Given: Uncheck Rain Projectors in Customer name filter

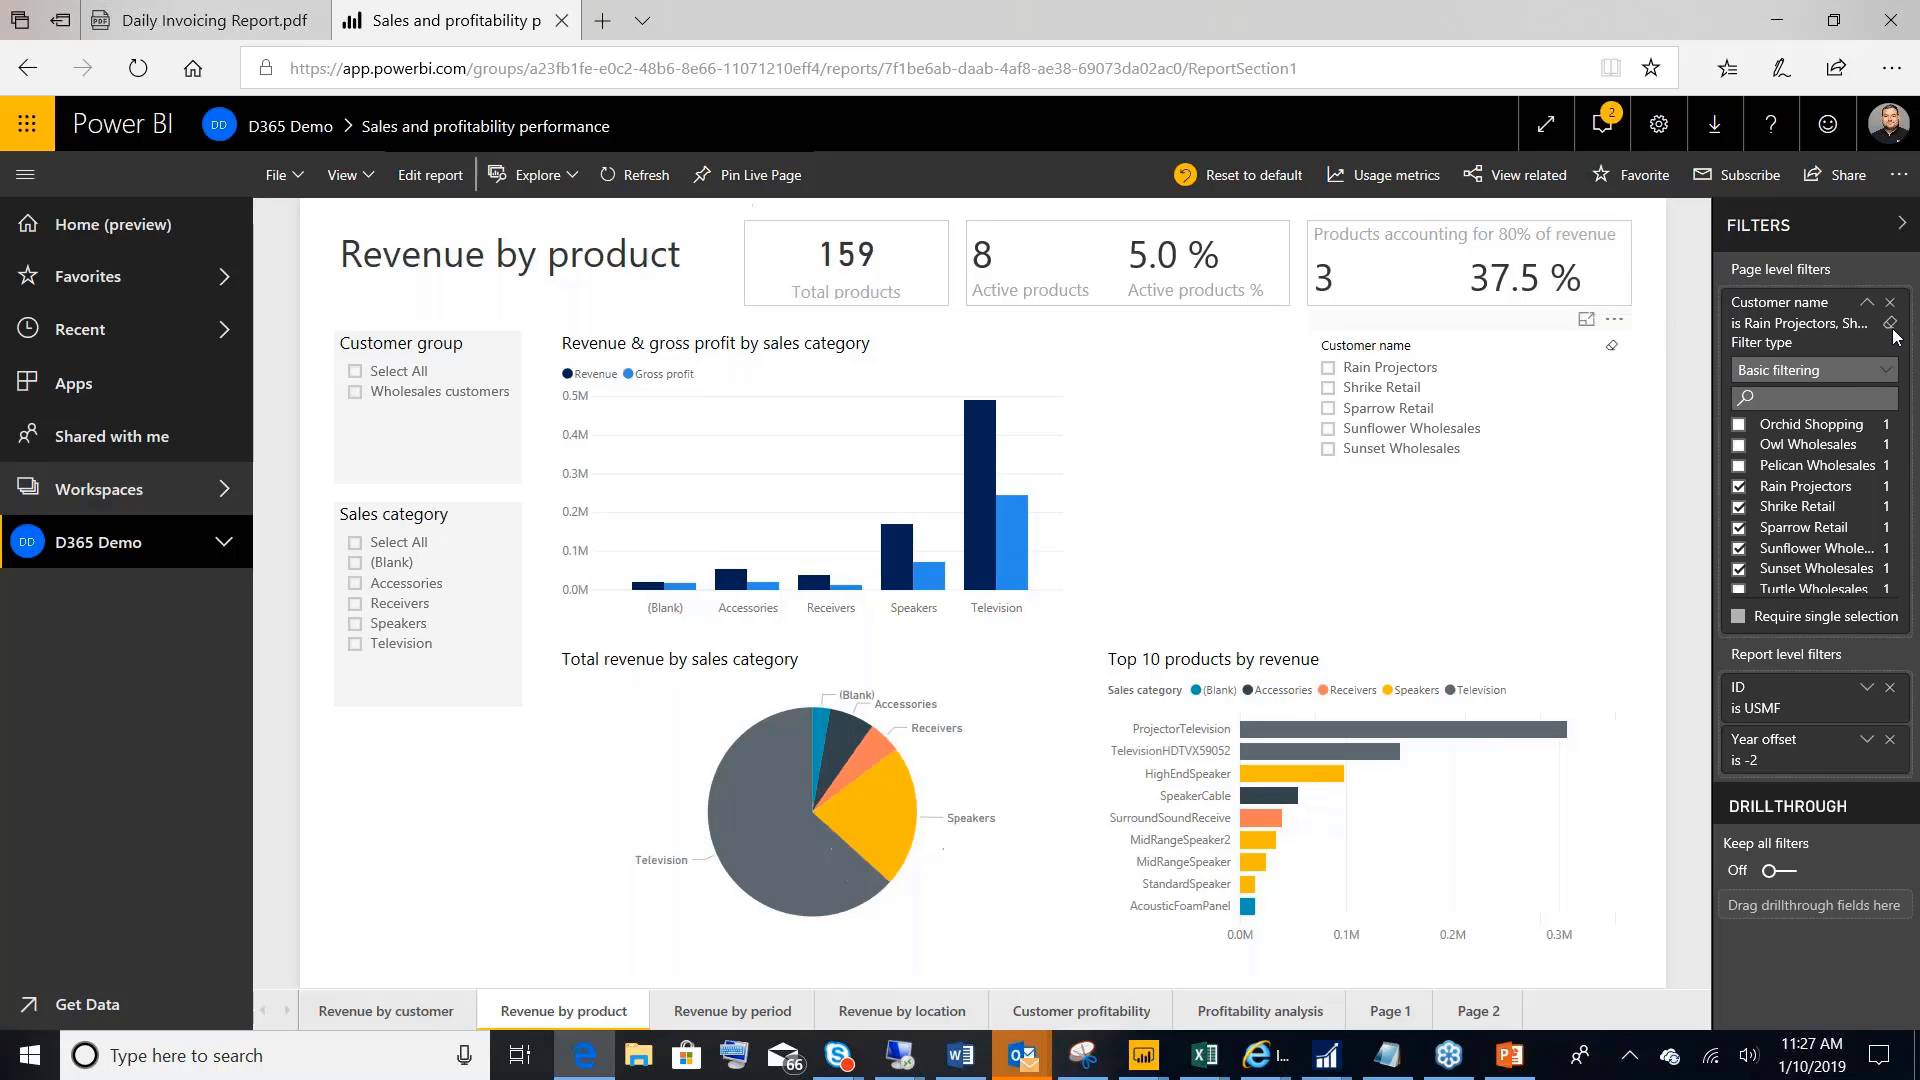Looking at the screenshot, I should (1738, 486).
